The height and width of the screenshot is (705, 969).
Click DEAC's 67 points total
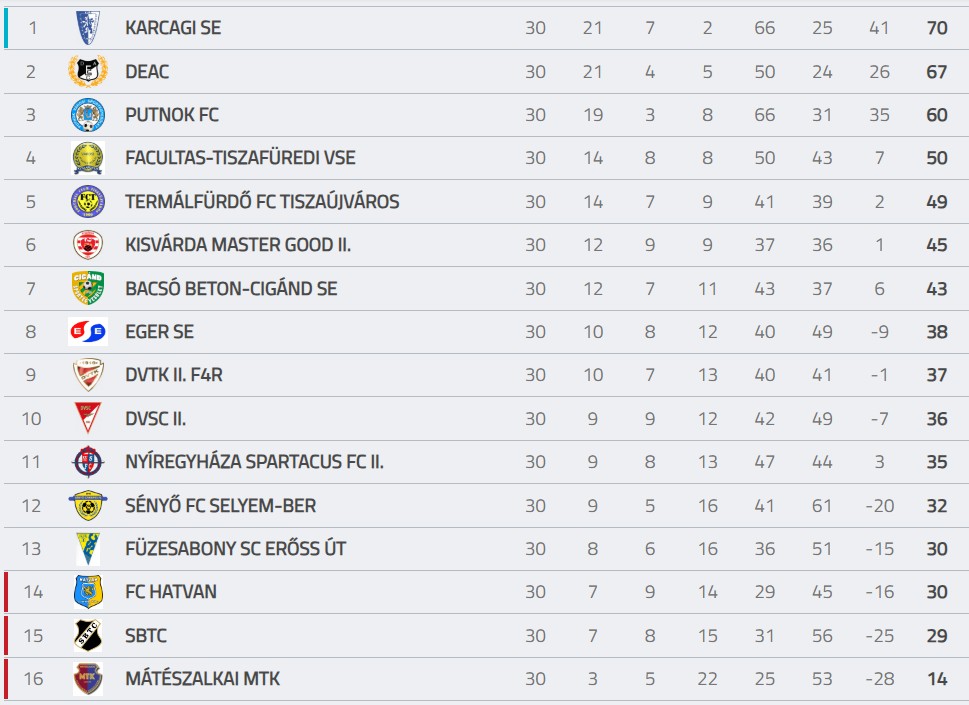[x=937, y=72]
